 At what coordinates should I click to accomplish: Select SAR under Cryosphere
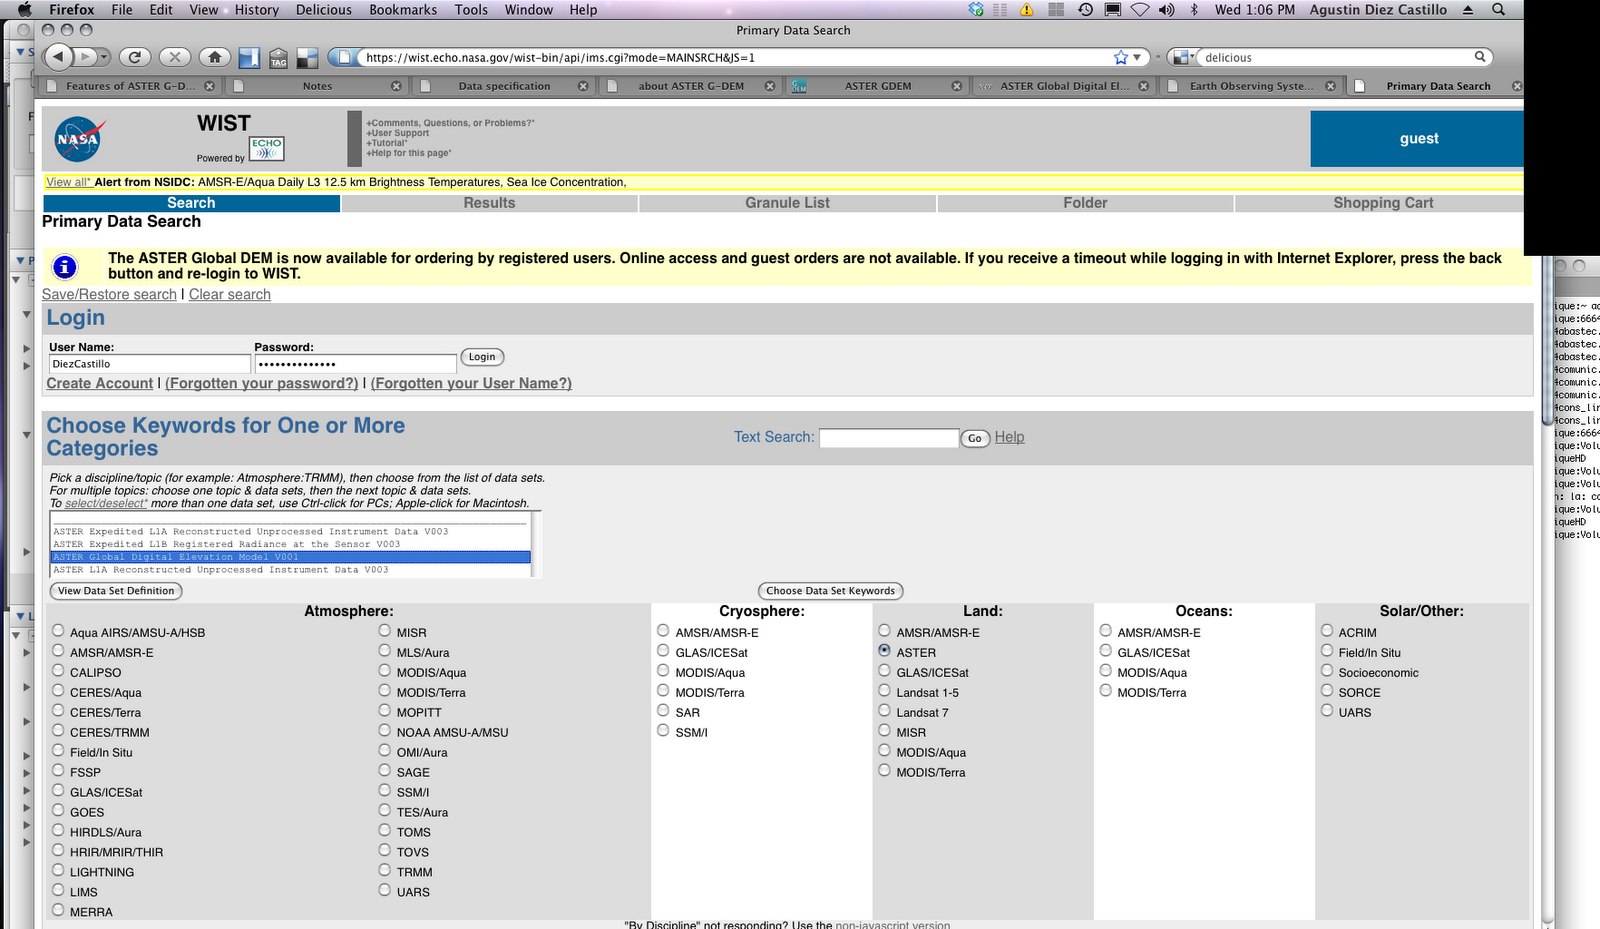663,710
